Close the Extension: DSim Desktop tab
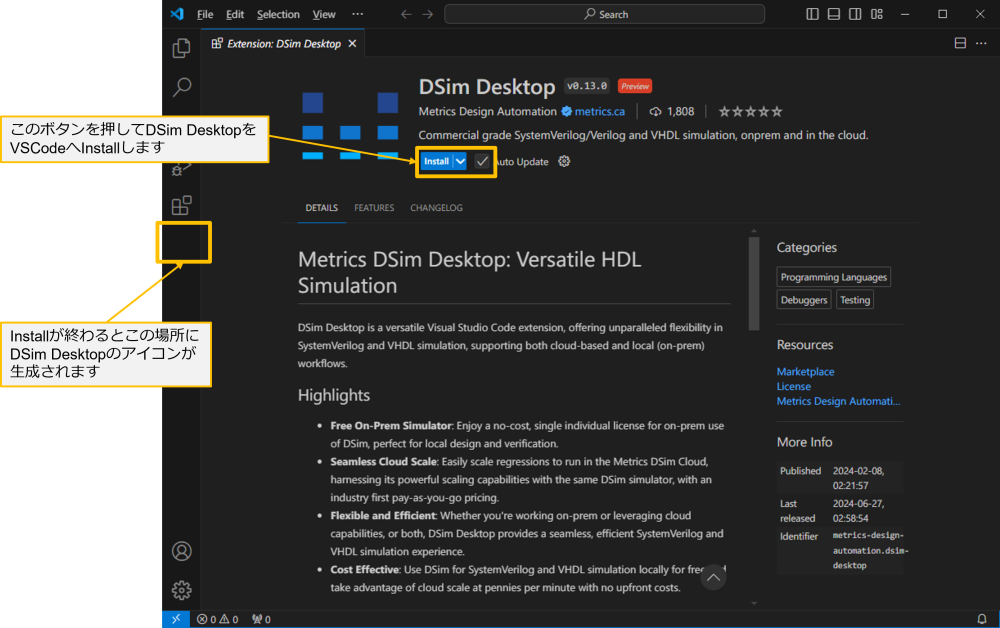Viewport: 1000px width, 628px height. [x=352, y=43]
